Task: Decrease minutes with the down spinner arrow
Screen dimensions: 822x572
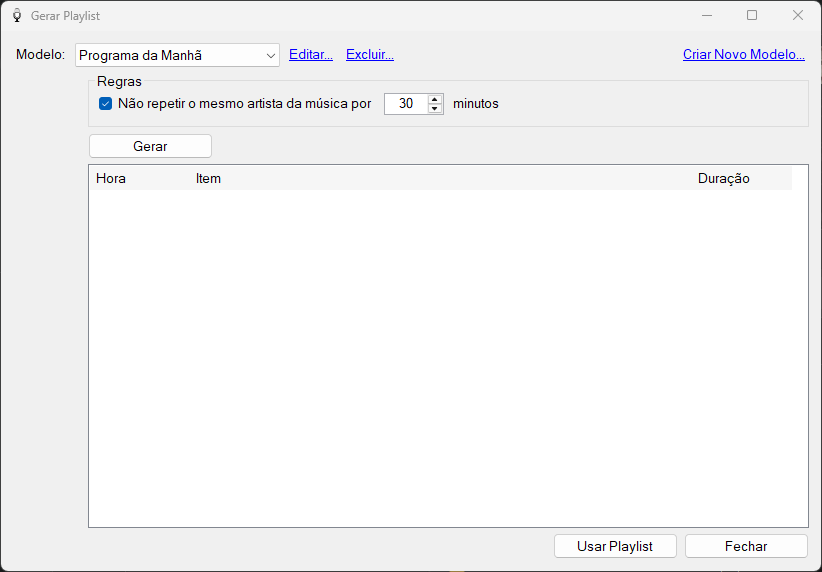Action: [435, 109]
